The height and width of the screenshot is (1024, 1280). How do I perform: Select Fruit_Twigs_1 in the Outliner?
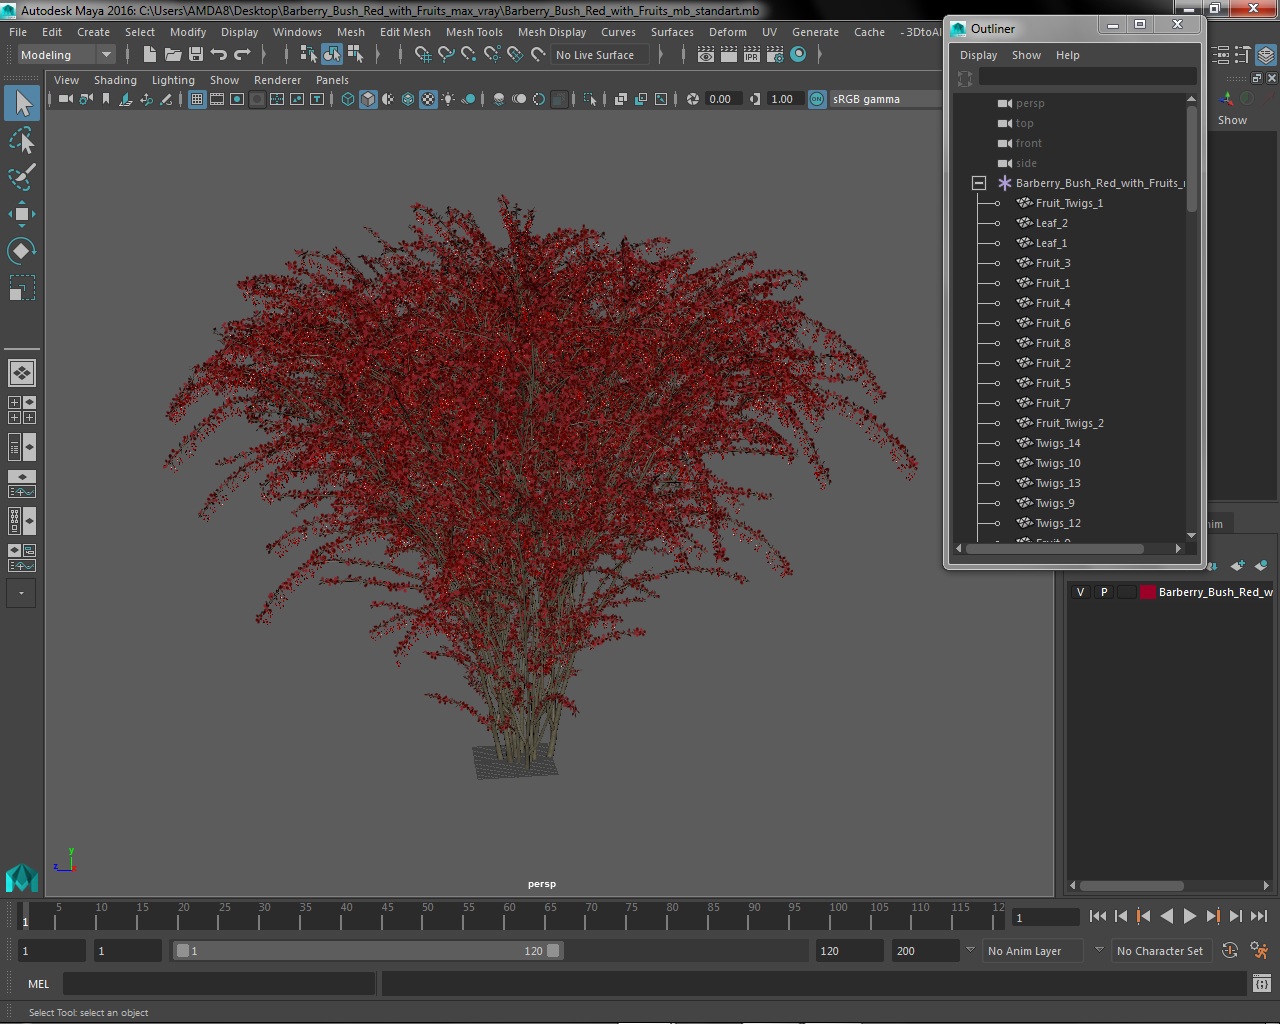[1069, 203]
